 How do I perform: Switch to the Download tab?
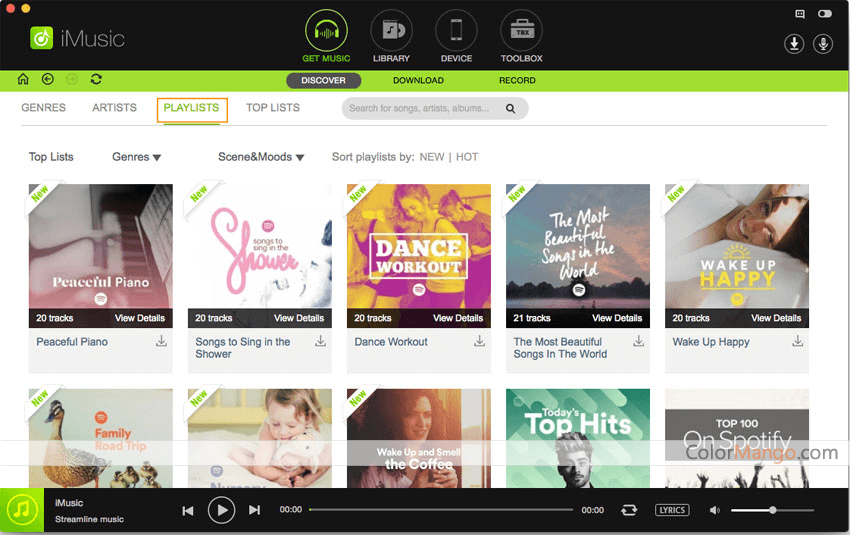[x=418, y=80]
